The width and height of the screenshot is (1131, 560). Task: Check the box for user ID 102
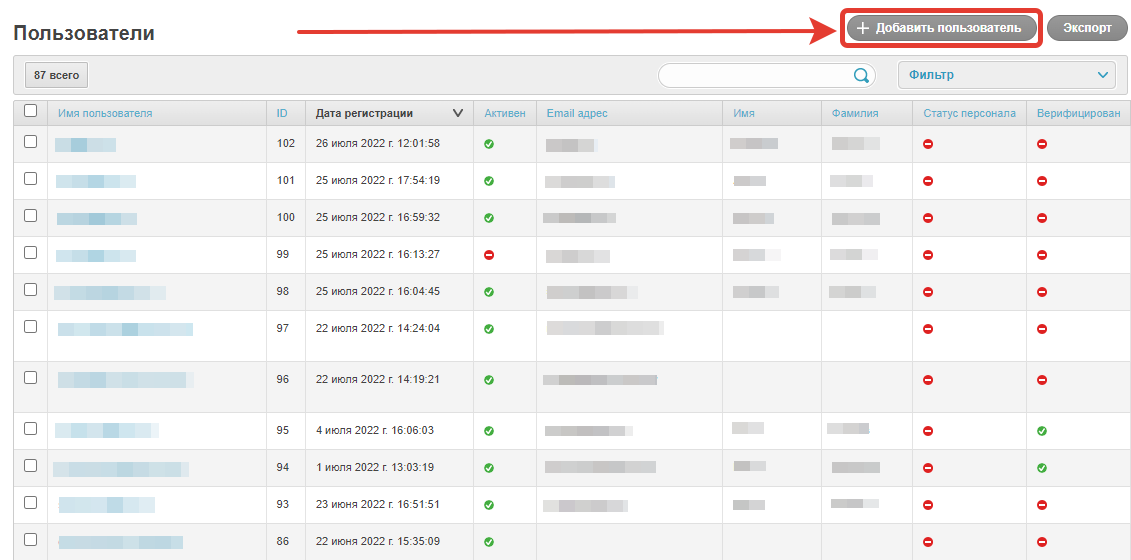point(30,142)
